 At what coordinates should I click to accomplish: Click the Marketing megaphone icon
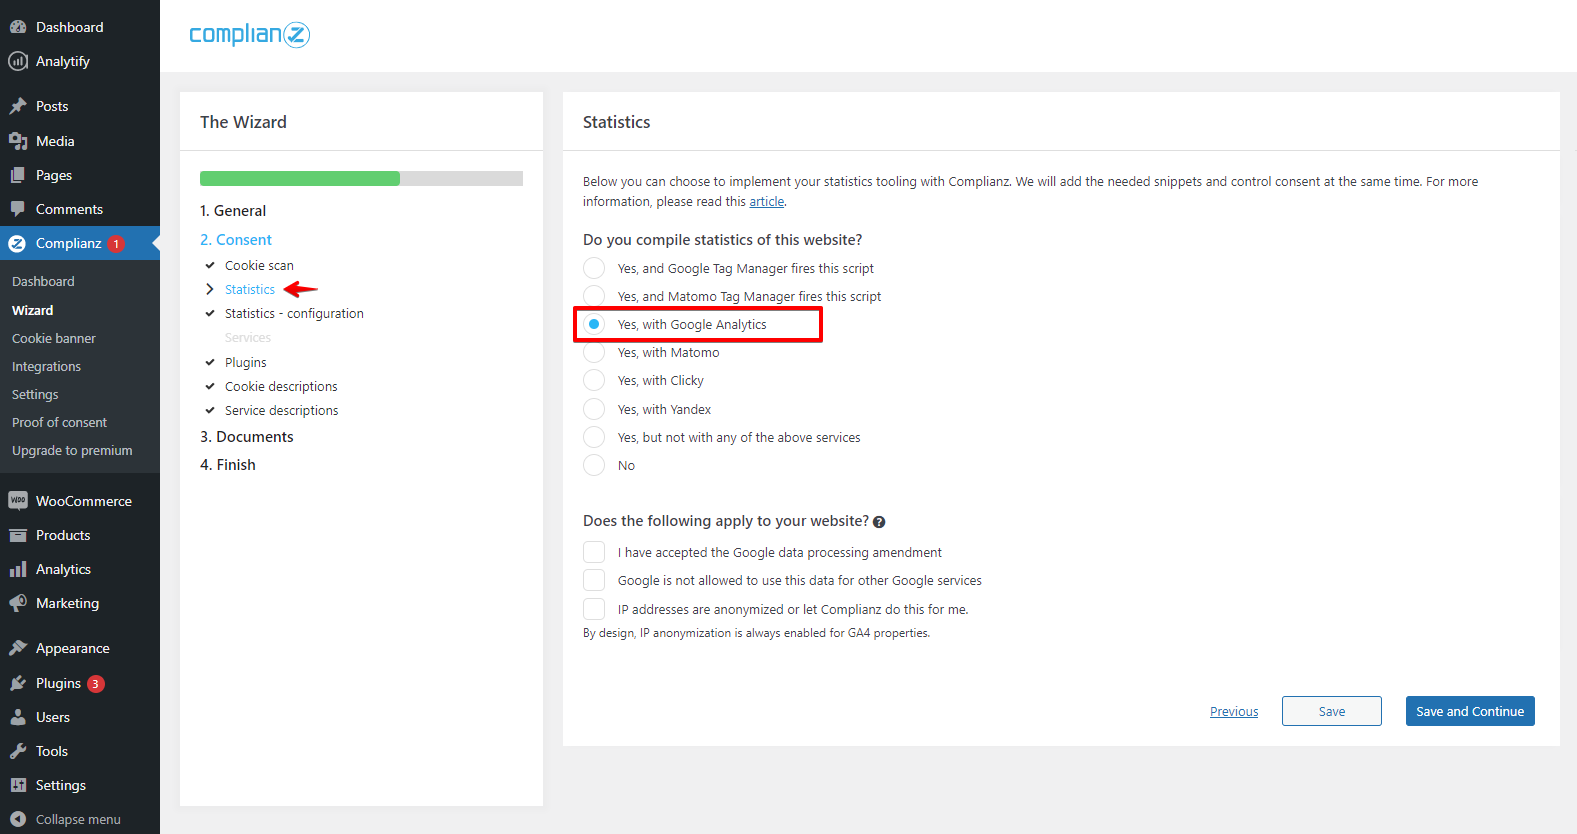[18, 603]
